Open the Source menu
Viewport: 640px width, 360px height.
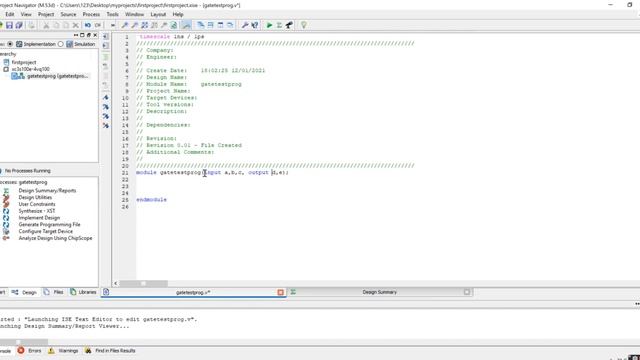68,14
